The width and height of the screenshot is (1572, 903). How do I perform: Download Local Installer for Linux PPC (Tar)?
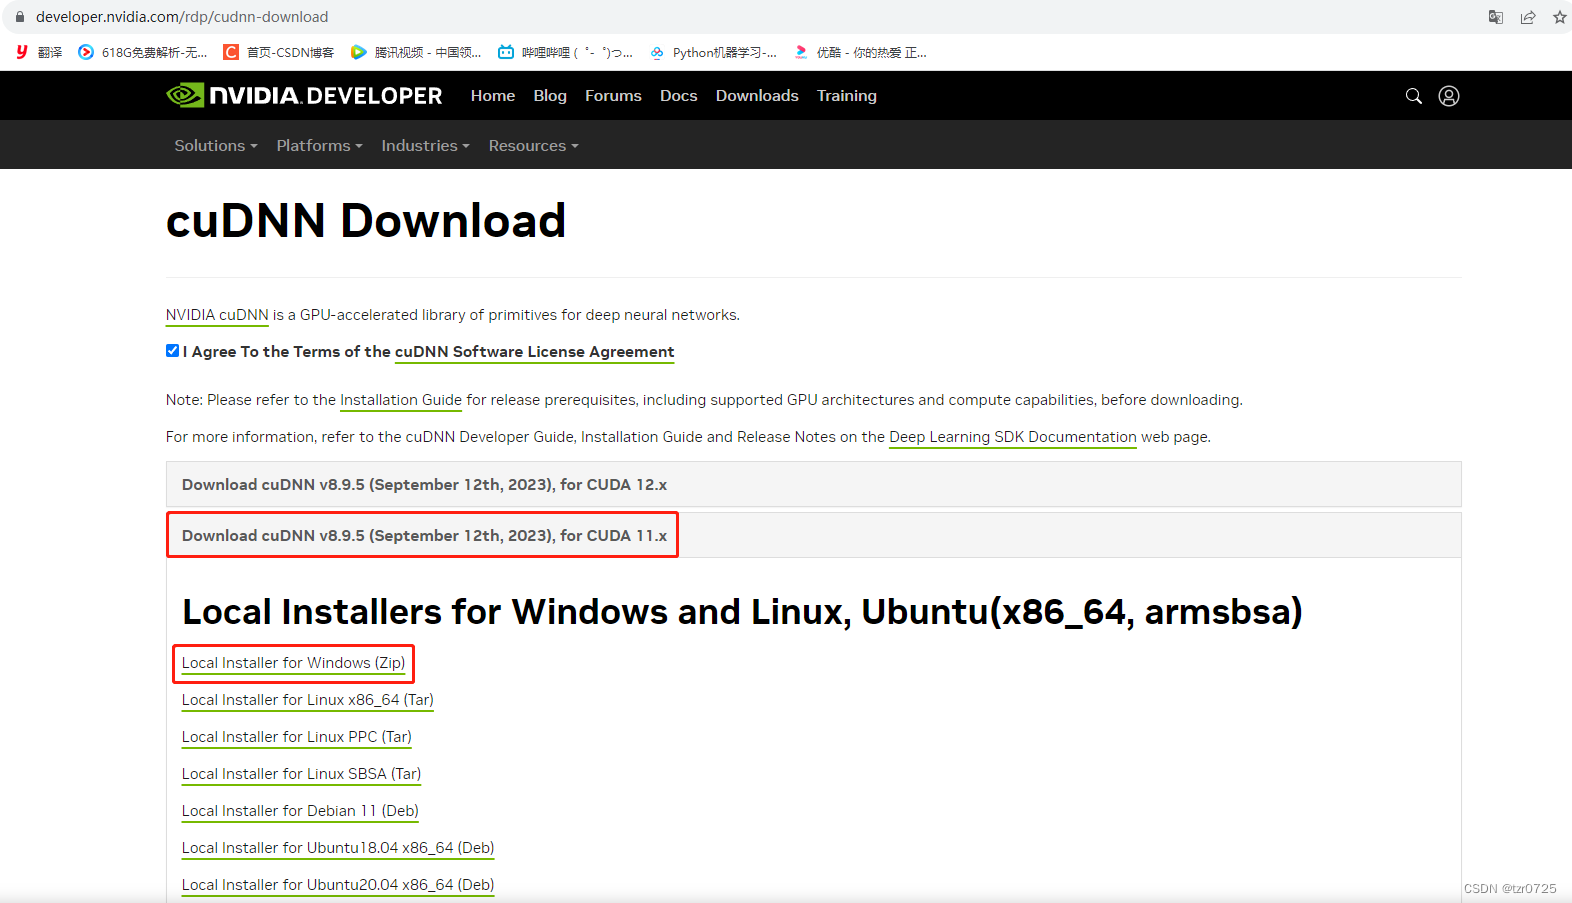[x=297, y=737]
